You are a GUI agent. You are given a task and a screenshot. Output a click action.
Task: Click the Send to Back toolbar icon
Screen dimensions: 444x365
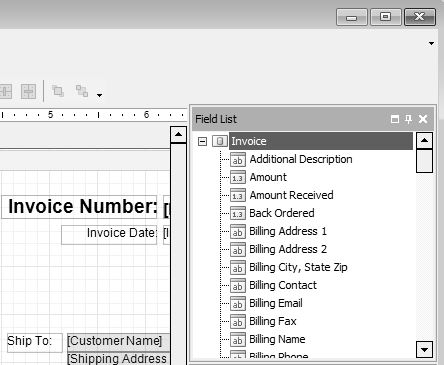point(82,91)
